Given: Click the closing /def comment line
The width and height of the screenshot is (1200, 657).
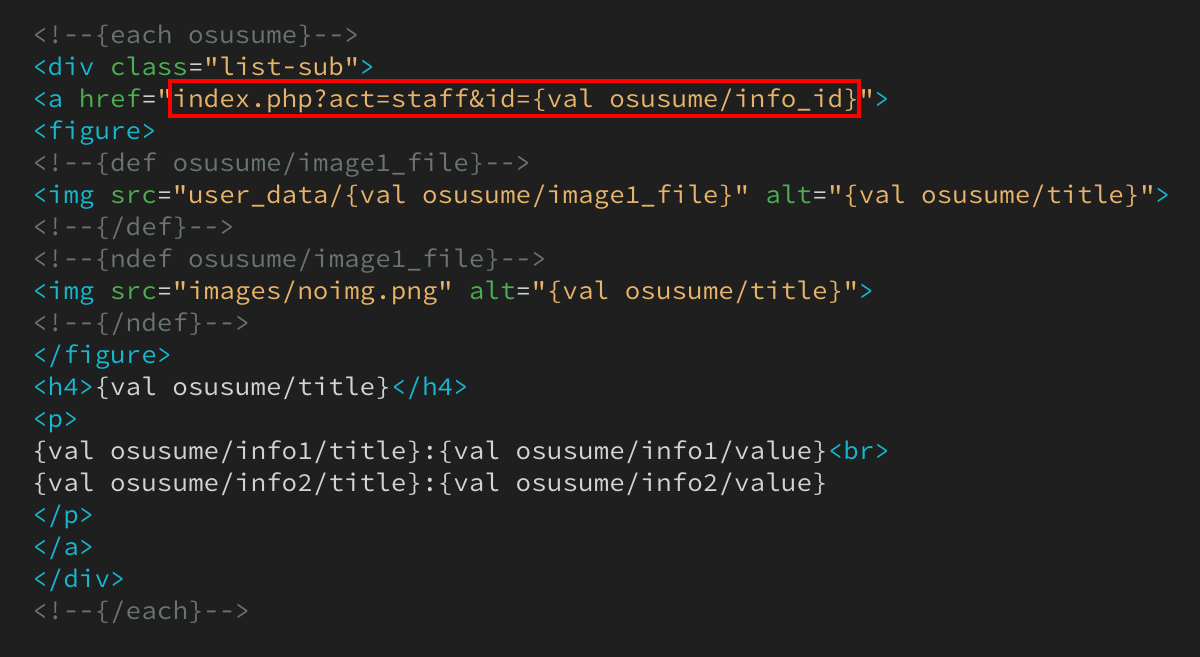Looking at the screenshot, I should coord(133,227).
